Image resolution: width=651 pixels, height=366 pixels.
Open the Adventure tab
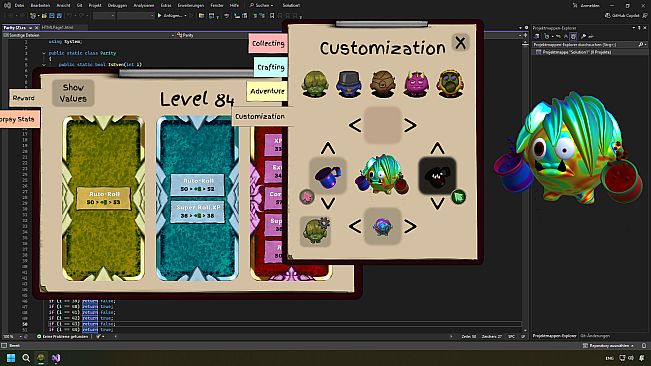pos(267,91)
